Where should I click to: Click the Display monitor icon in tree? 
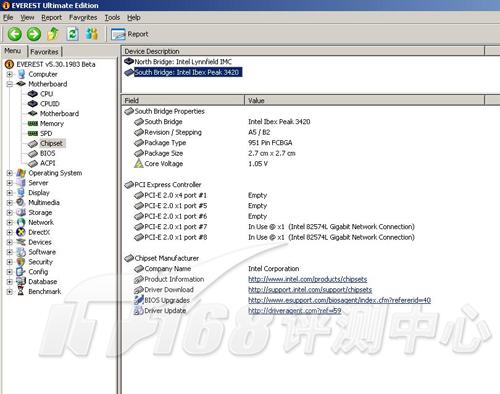click(21, 193)
